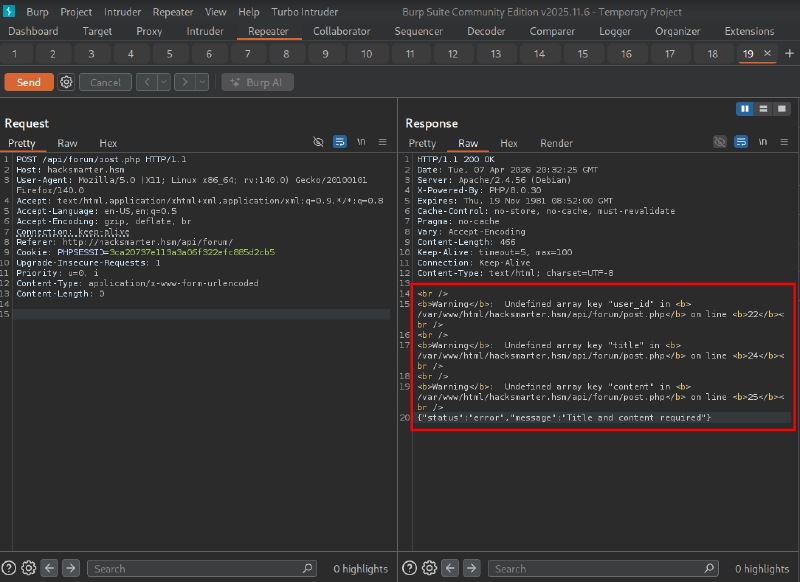Go back to previous request in history

(147, 82)
